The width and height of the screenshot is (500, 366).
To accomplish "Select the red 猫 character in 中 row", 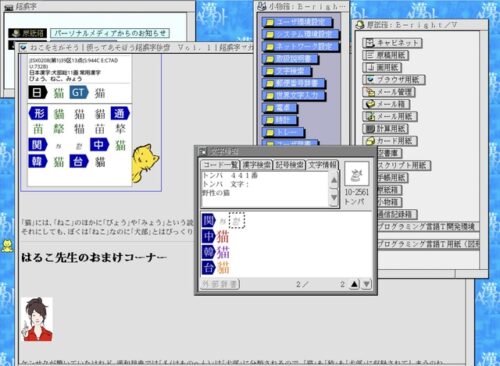I will [x=223, y=237].
